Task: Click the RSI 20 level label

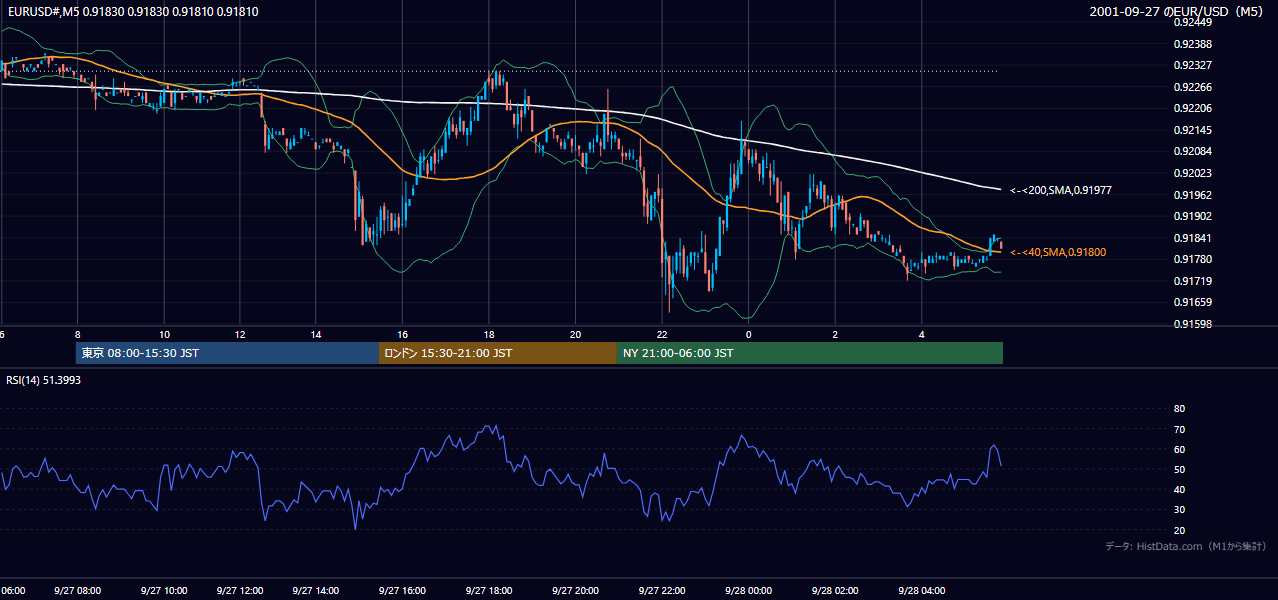Action: pos(1179,530)
